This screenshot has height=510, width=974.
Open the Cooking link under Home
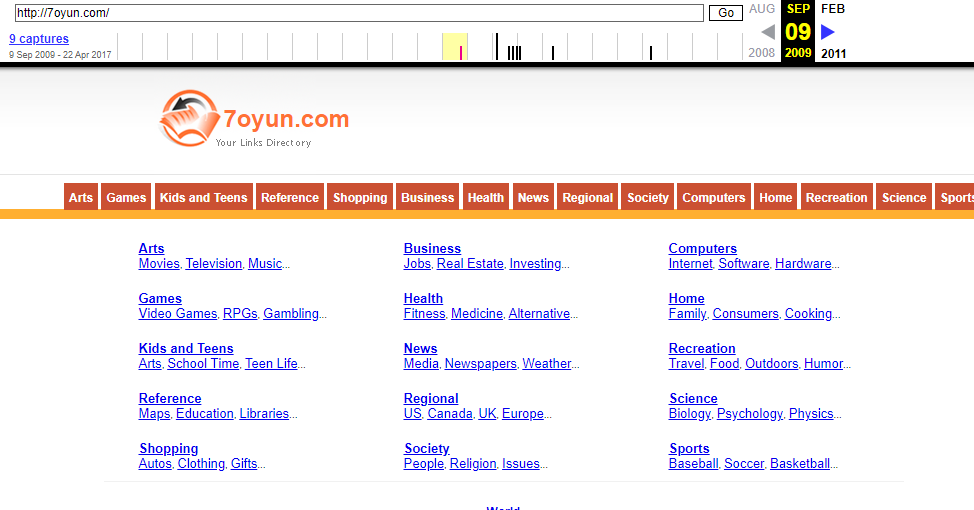[x=808, y=314]
